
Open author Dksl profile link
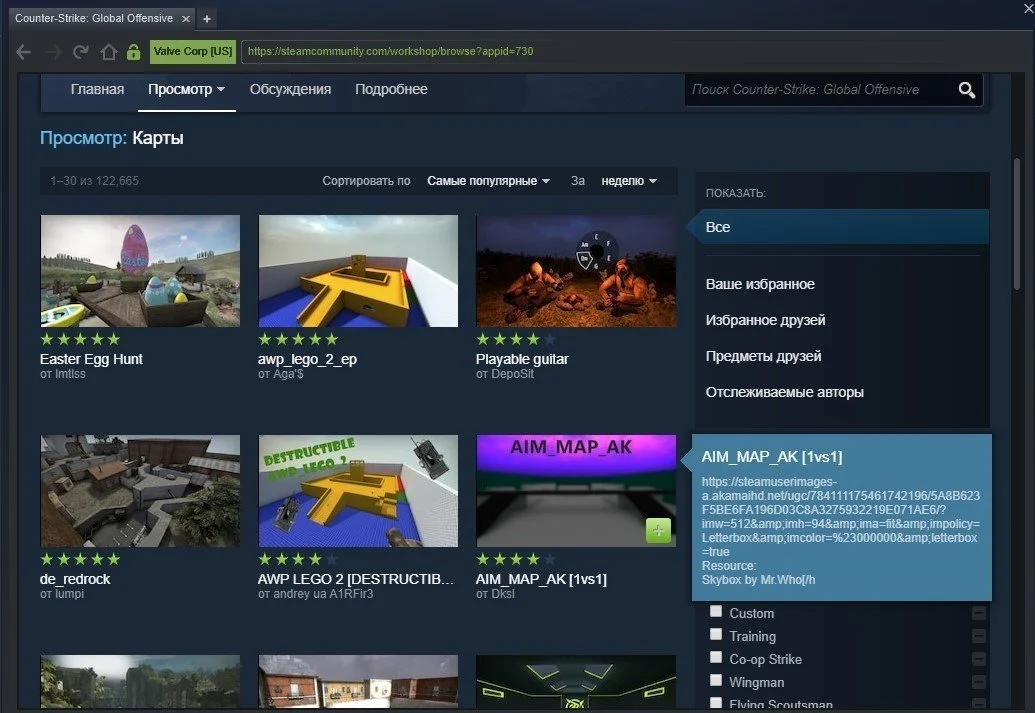502,594
